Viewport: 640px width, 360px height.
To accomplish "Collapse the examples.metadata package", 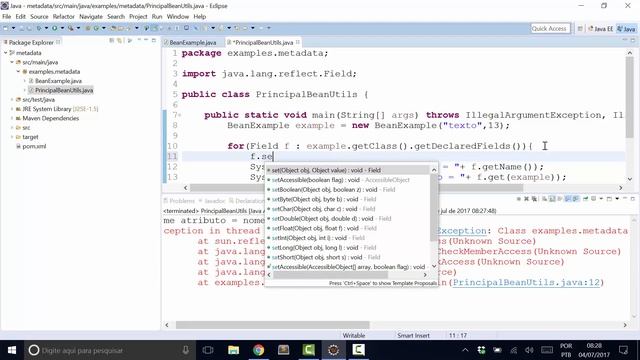I will pos(18,71).
